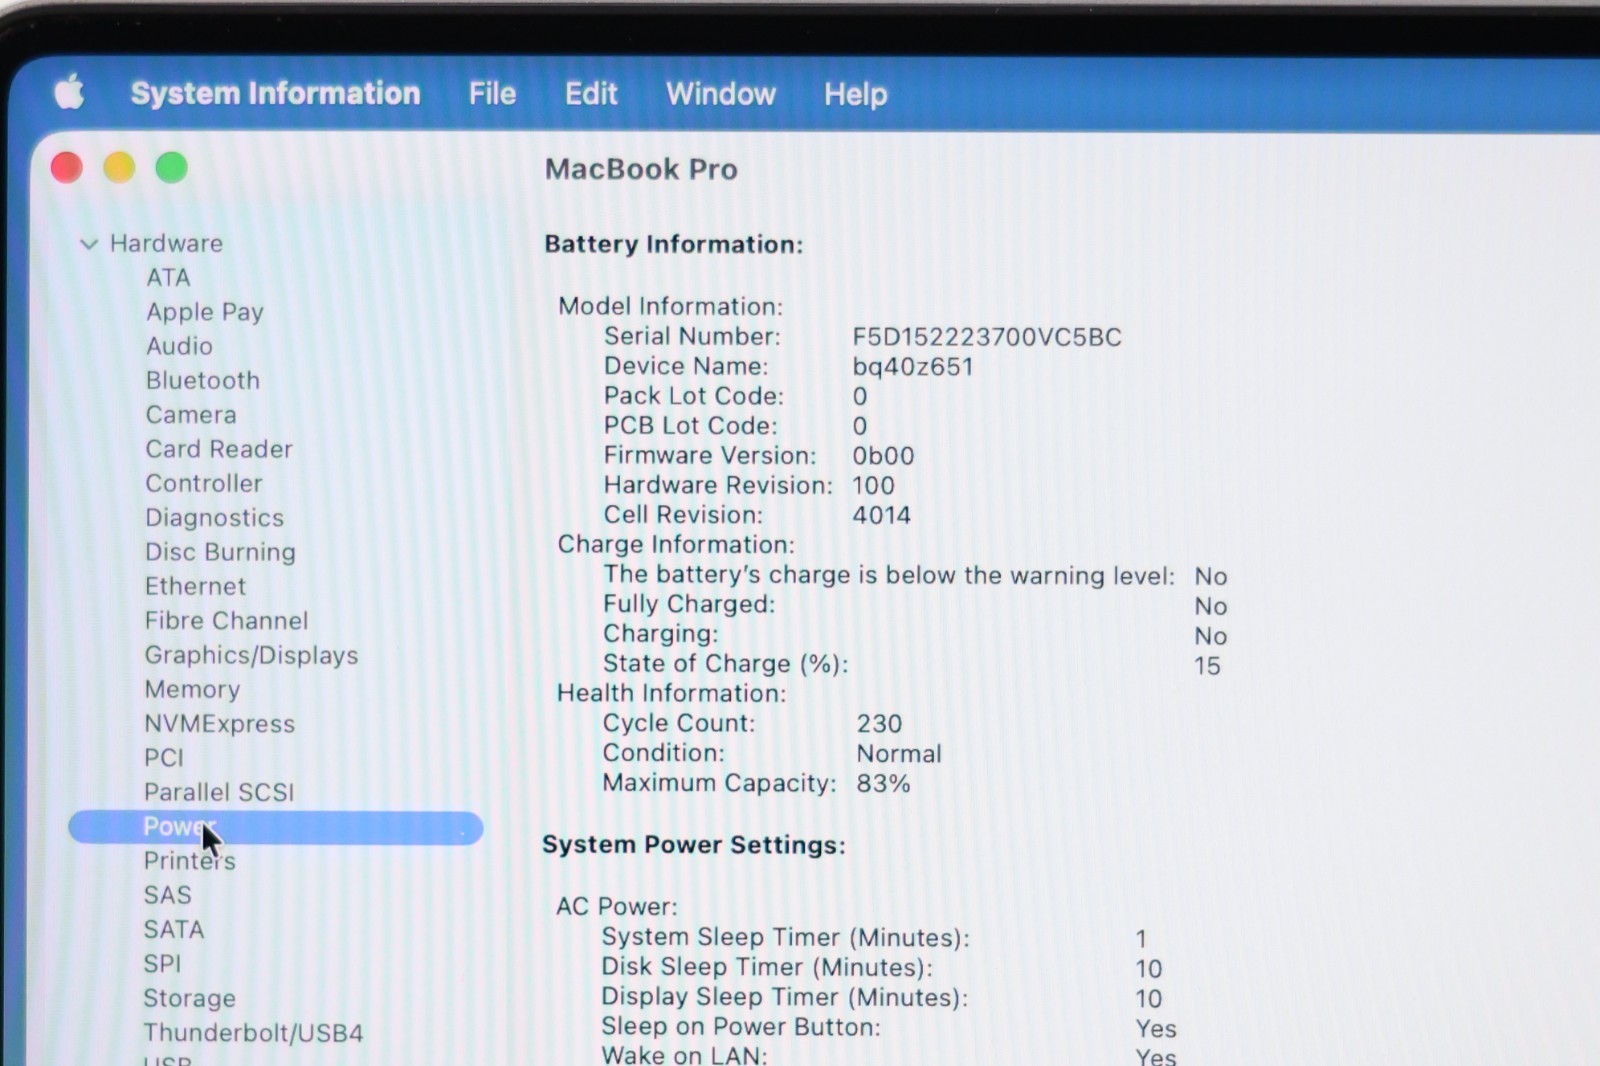Click the yellow minimize window button
Screen dimensions: 1600x1066
119,167
